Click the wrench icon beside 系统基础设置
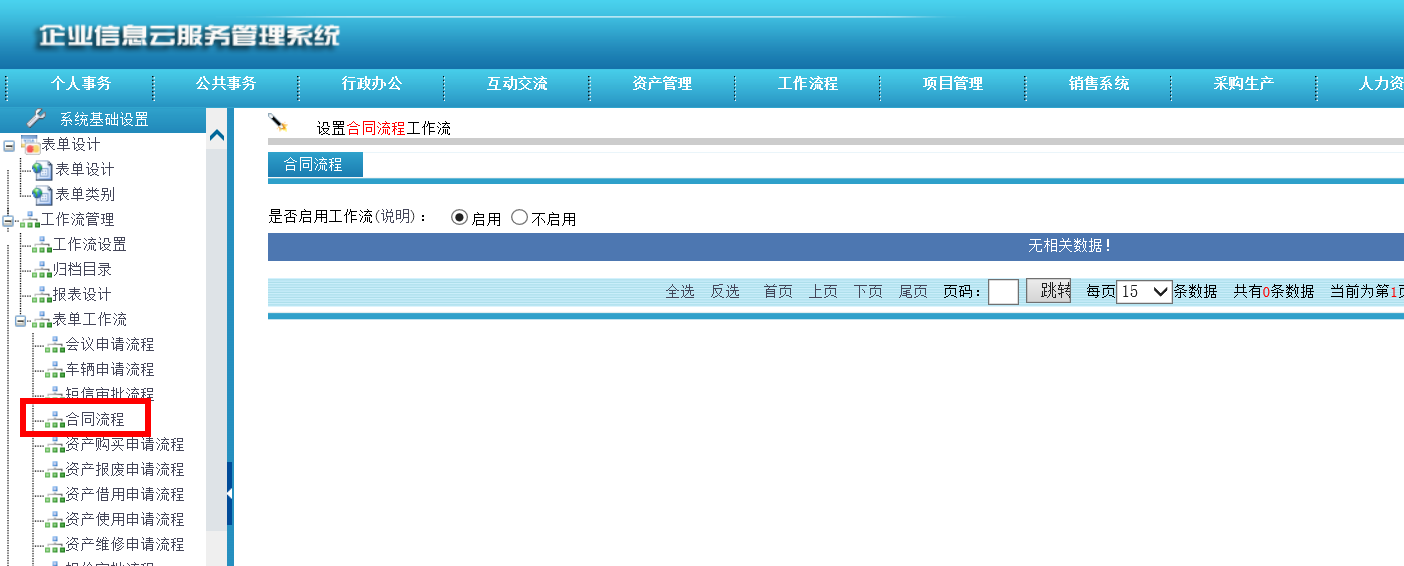This screenshot has width=1404, height=566. pos(35,118)
